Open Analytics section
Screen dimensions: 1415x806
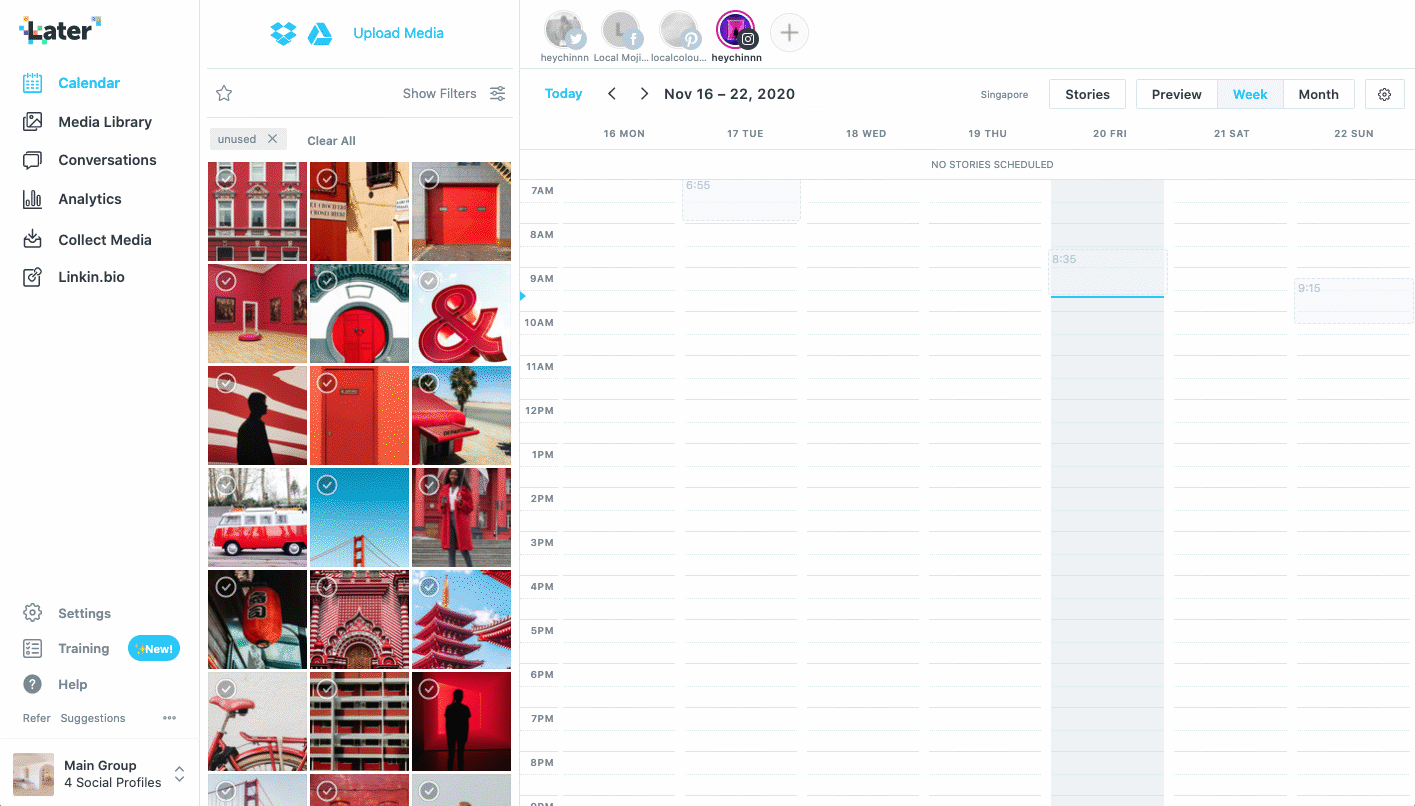pos(90,199)
